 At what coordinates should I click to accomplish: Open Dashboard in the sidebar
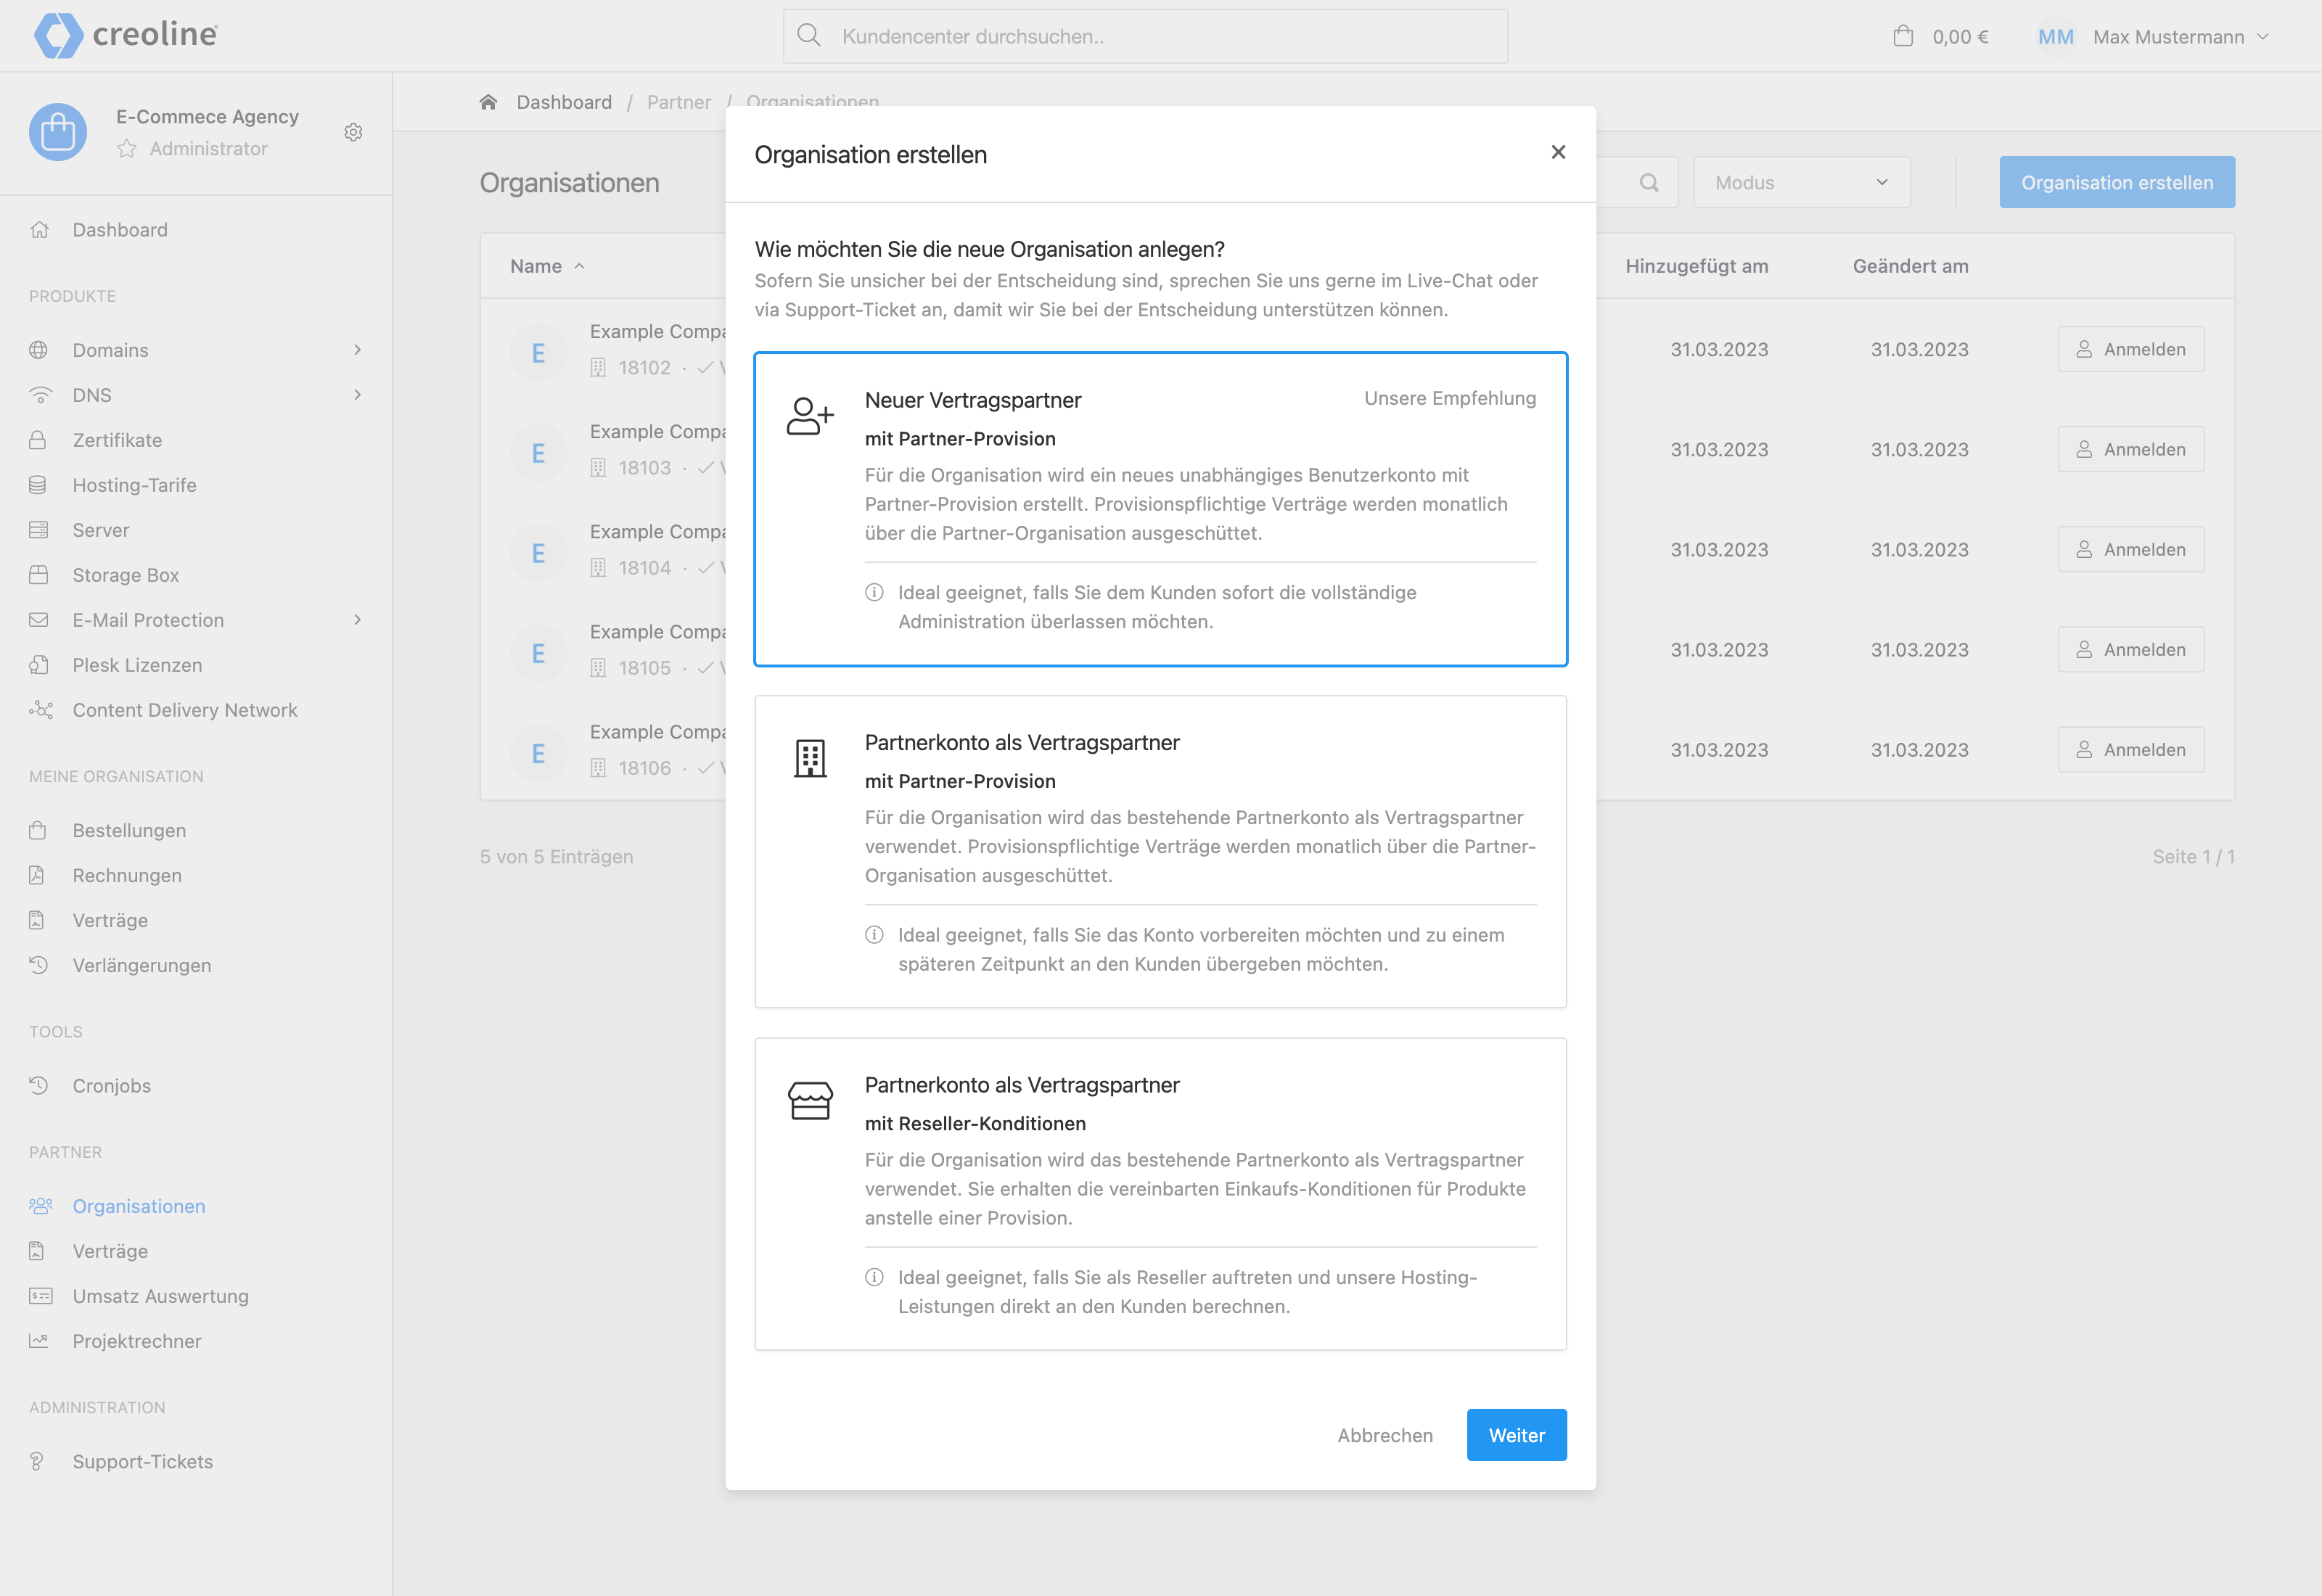point(120,230)
